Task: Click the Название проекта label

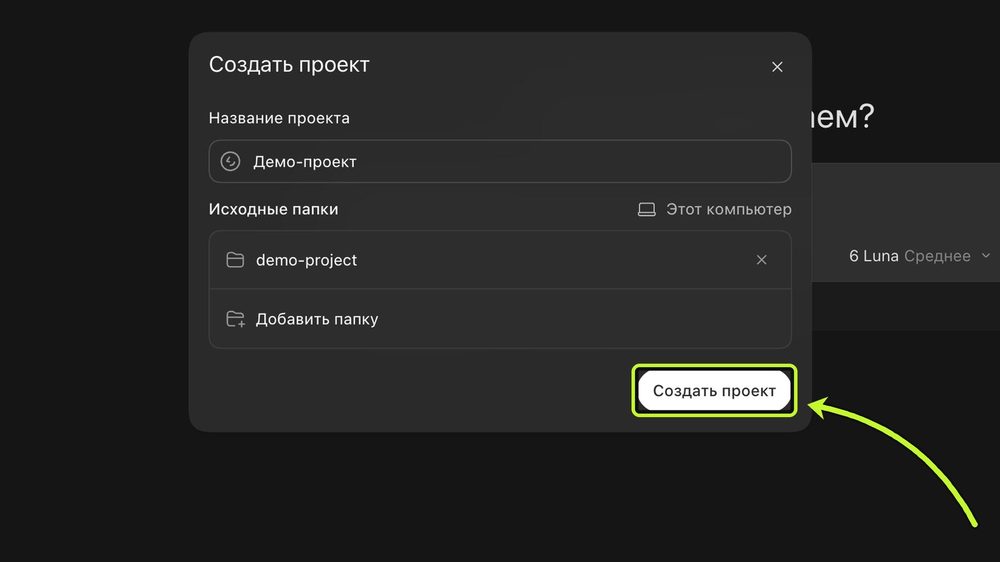Action: click(279, 118)
